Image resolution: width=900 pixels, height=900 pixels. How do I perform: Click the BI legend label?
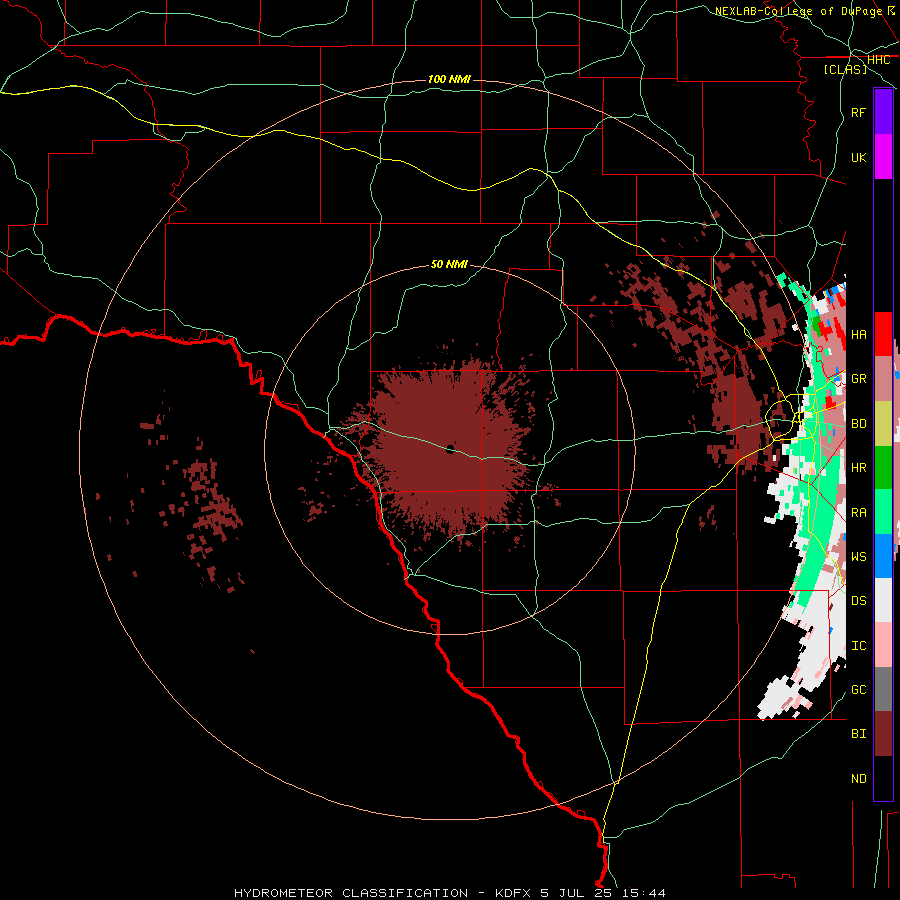point(858,734)
